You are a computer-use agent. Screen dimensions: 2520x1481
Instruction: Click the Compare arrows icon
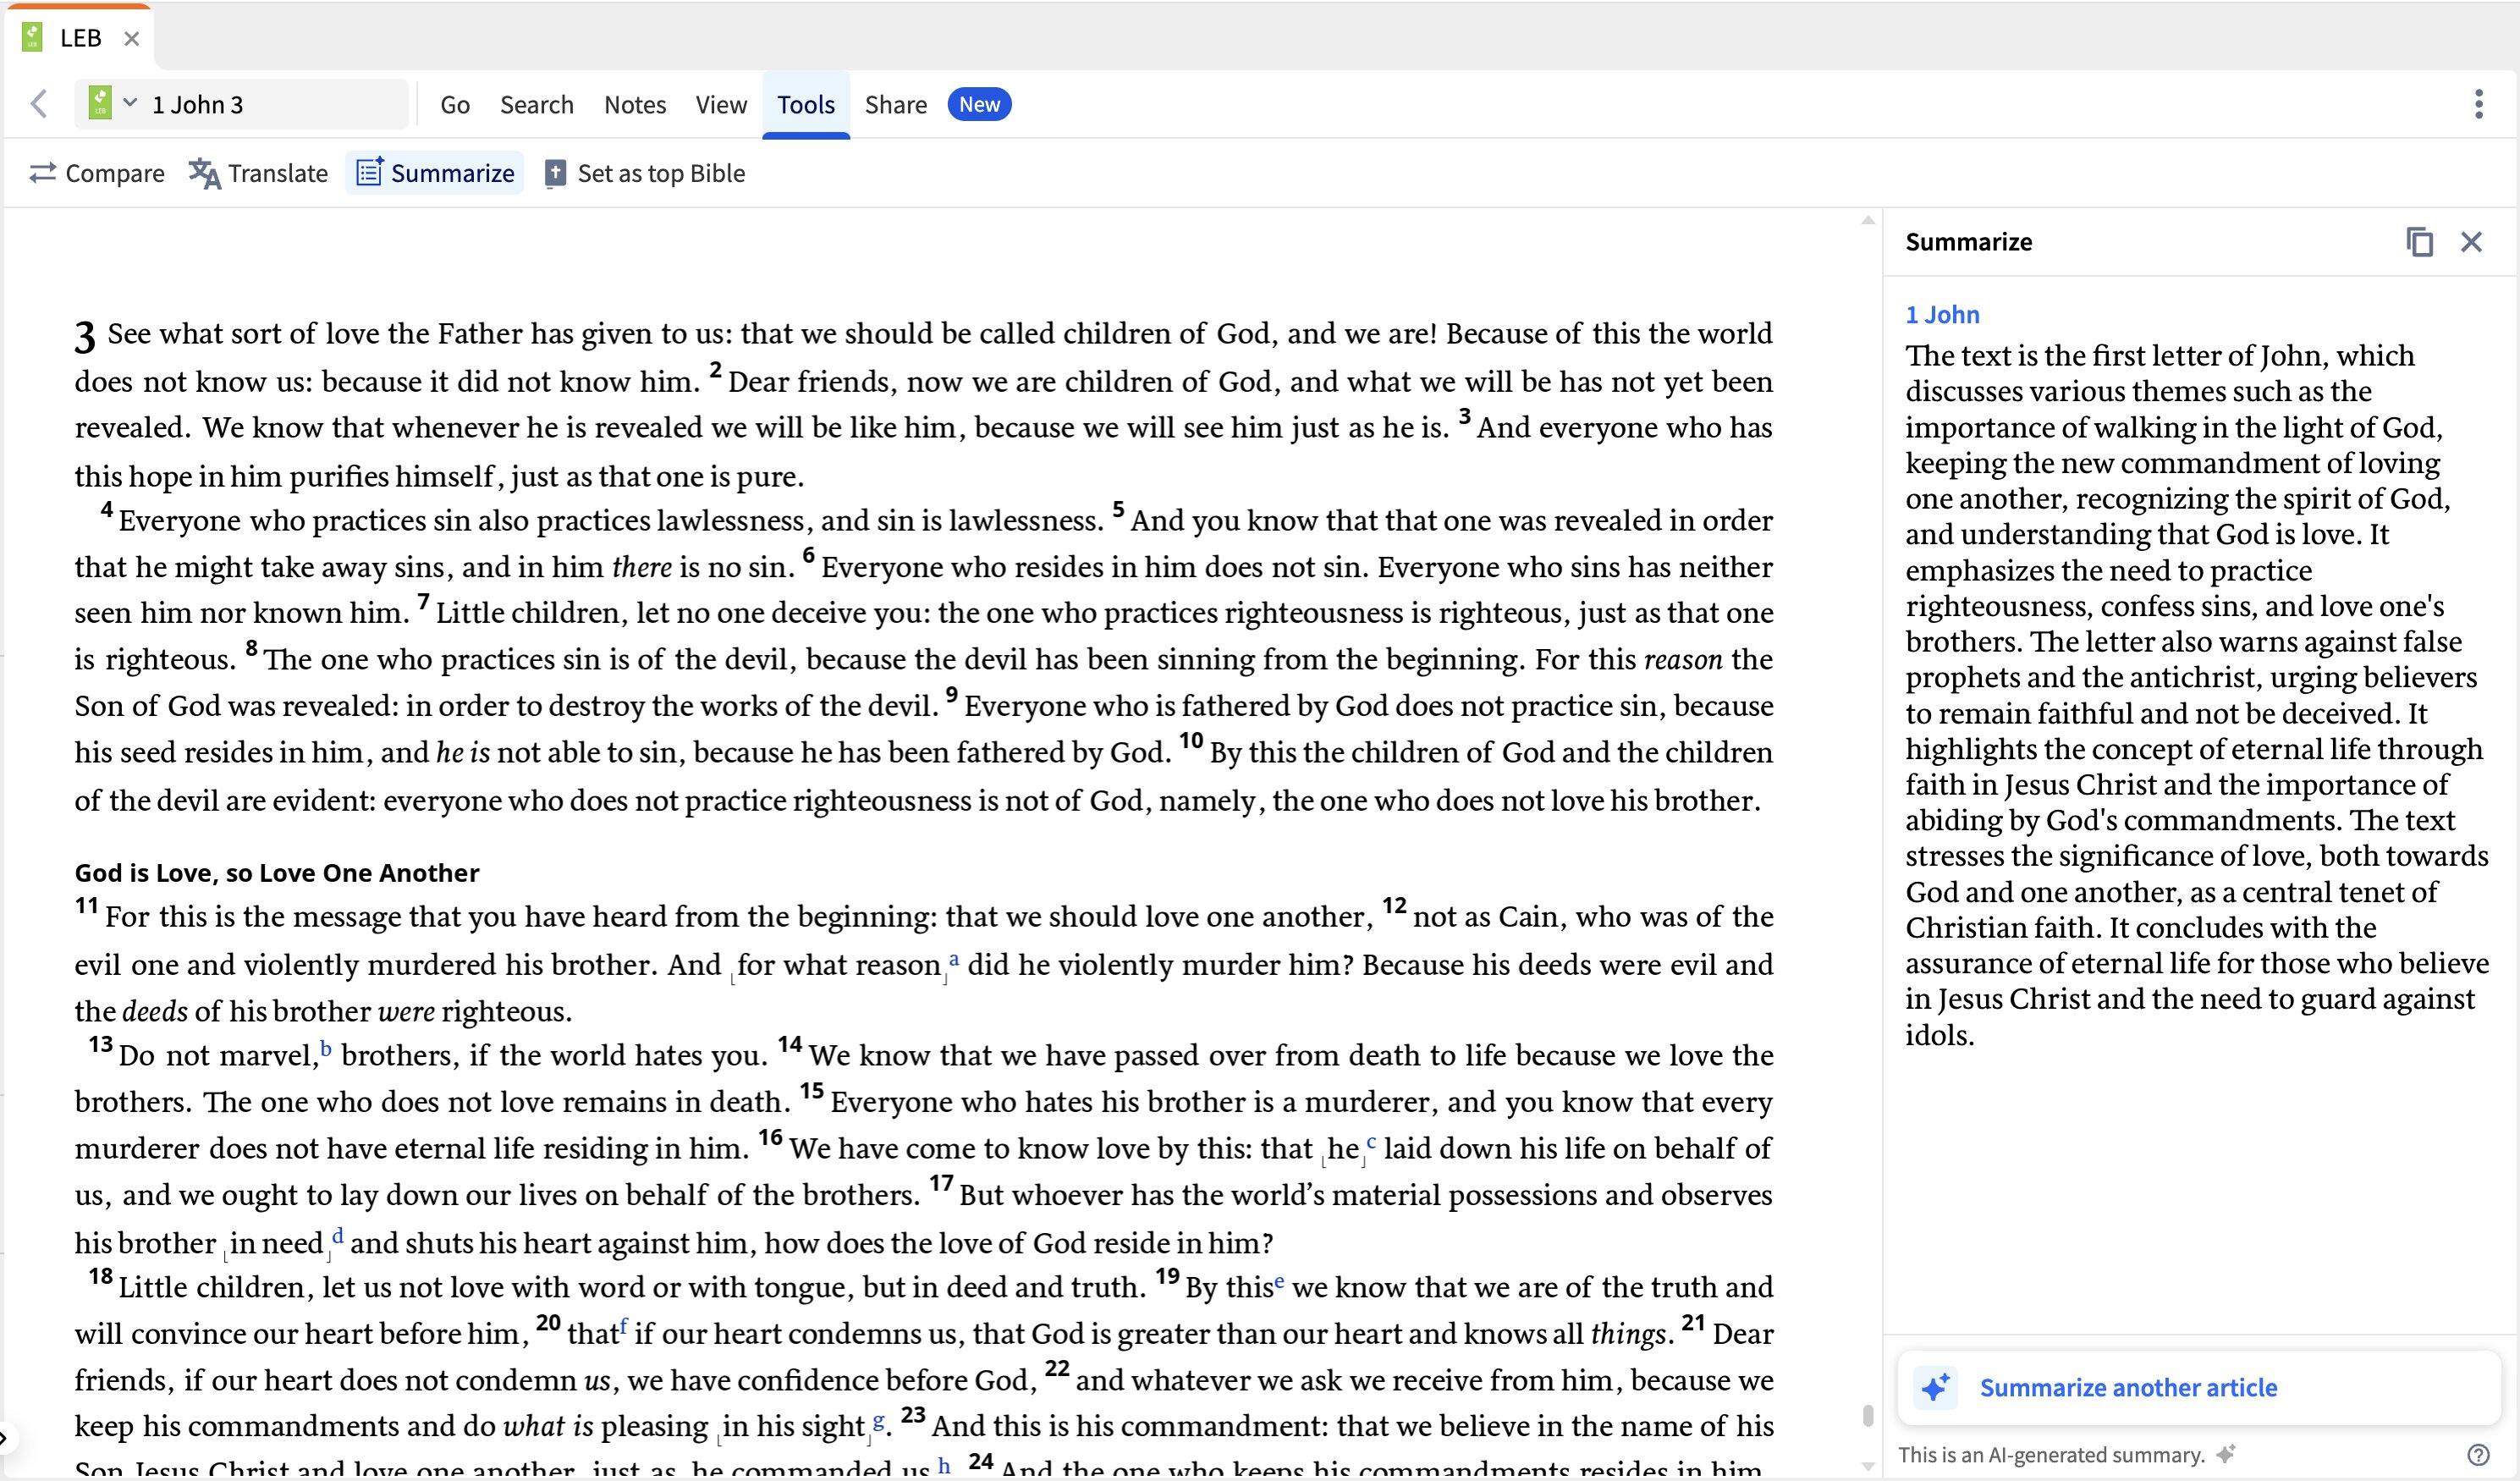[x=43, y=173]
